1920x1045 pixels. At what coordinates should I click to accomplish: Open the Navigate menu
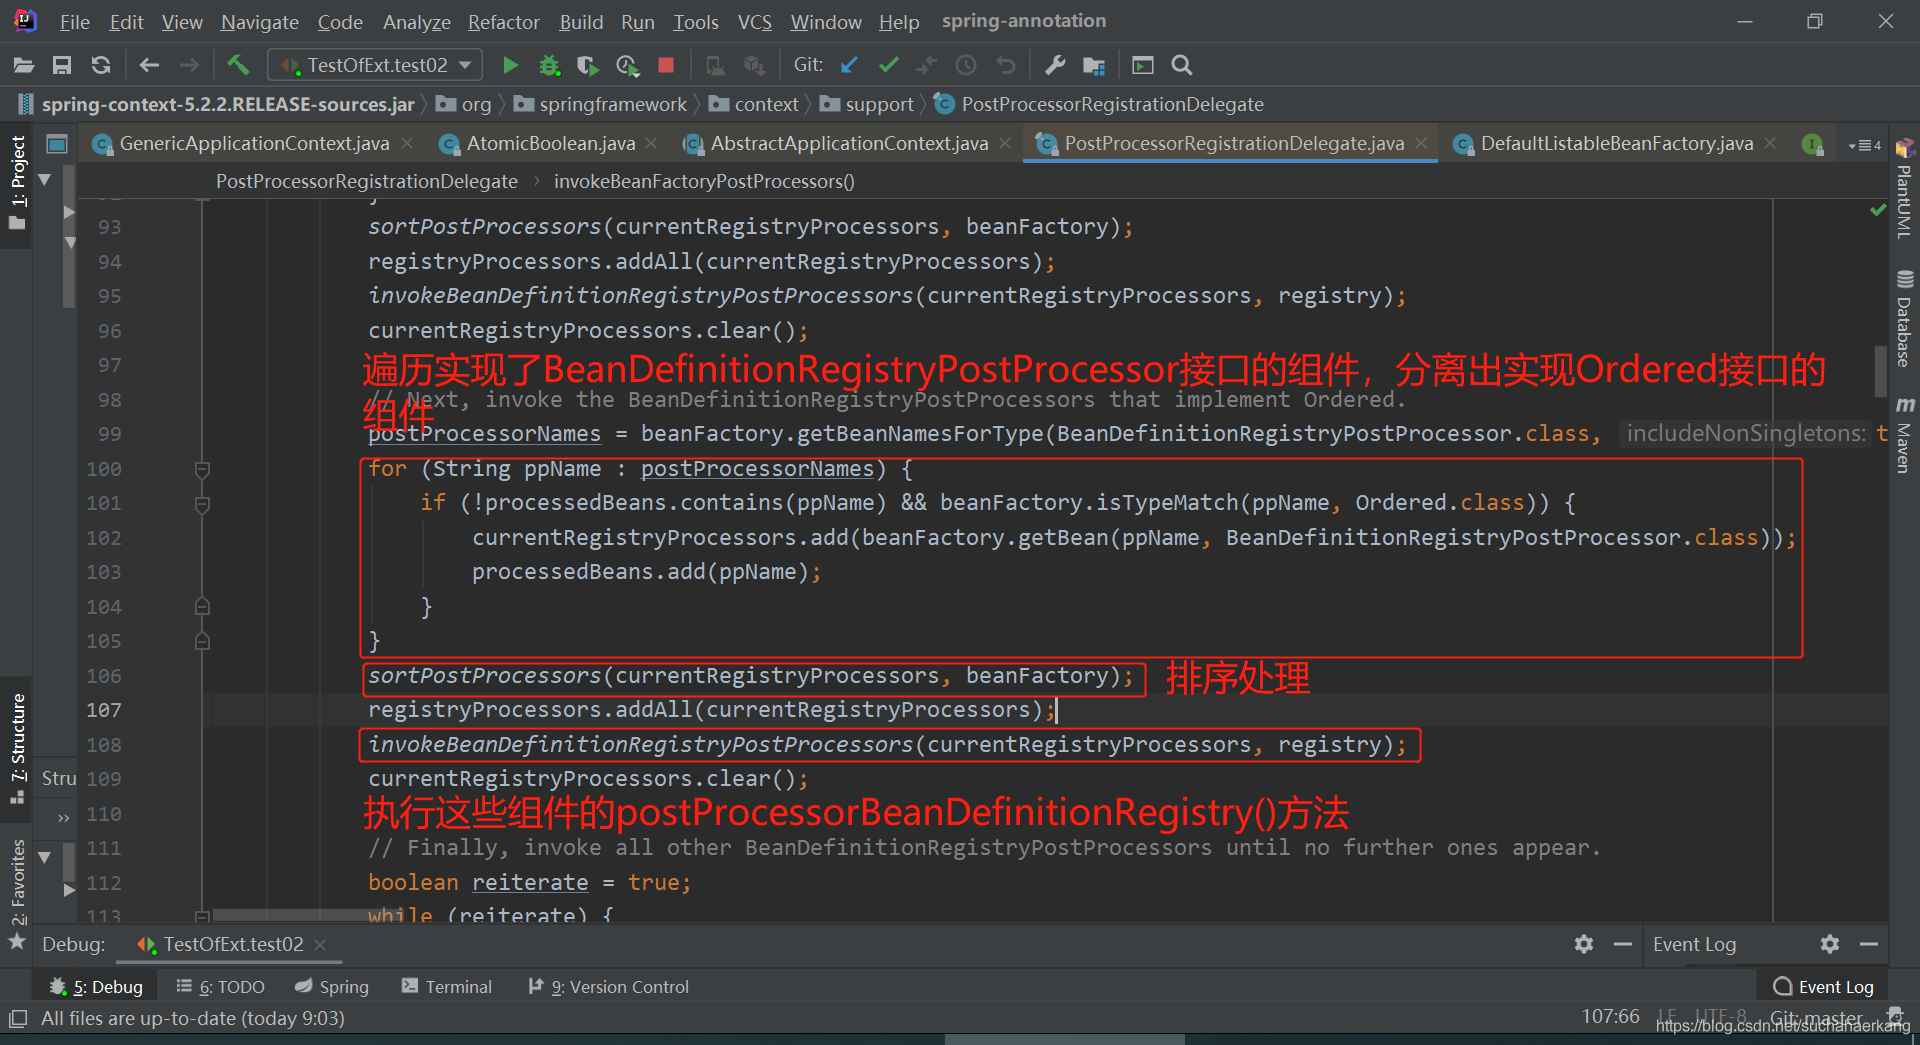point(260,22)
